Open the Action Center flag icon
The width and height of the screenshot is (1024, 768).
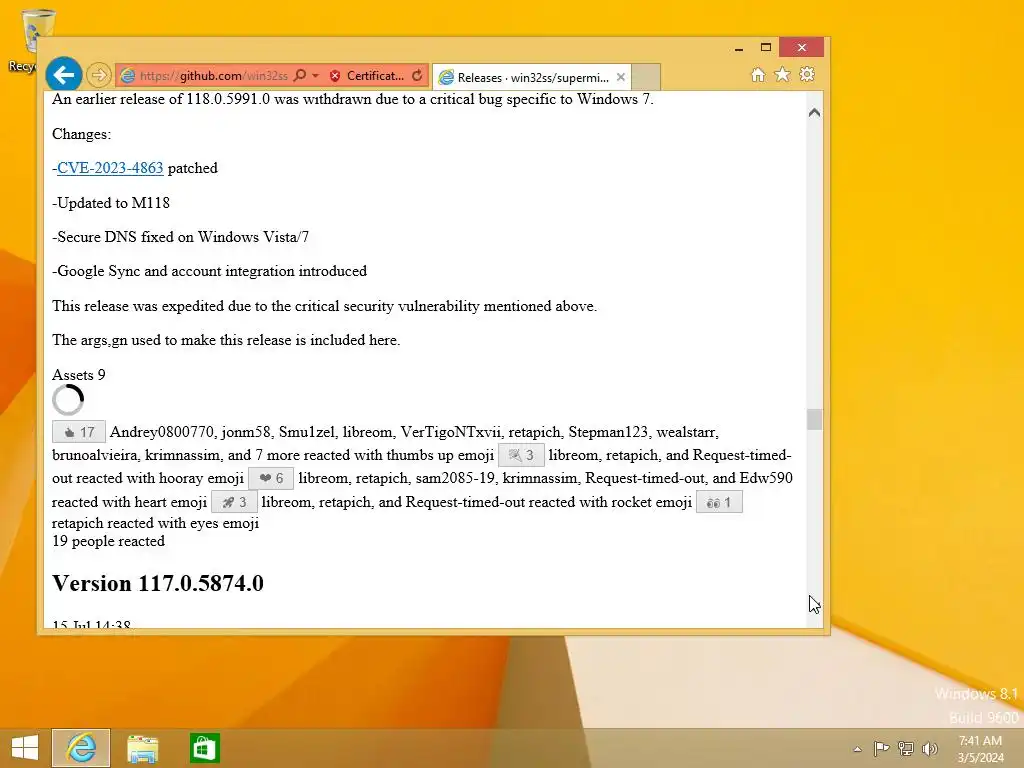[881, 748]
